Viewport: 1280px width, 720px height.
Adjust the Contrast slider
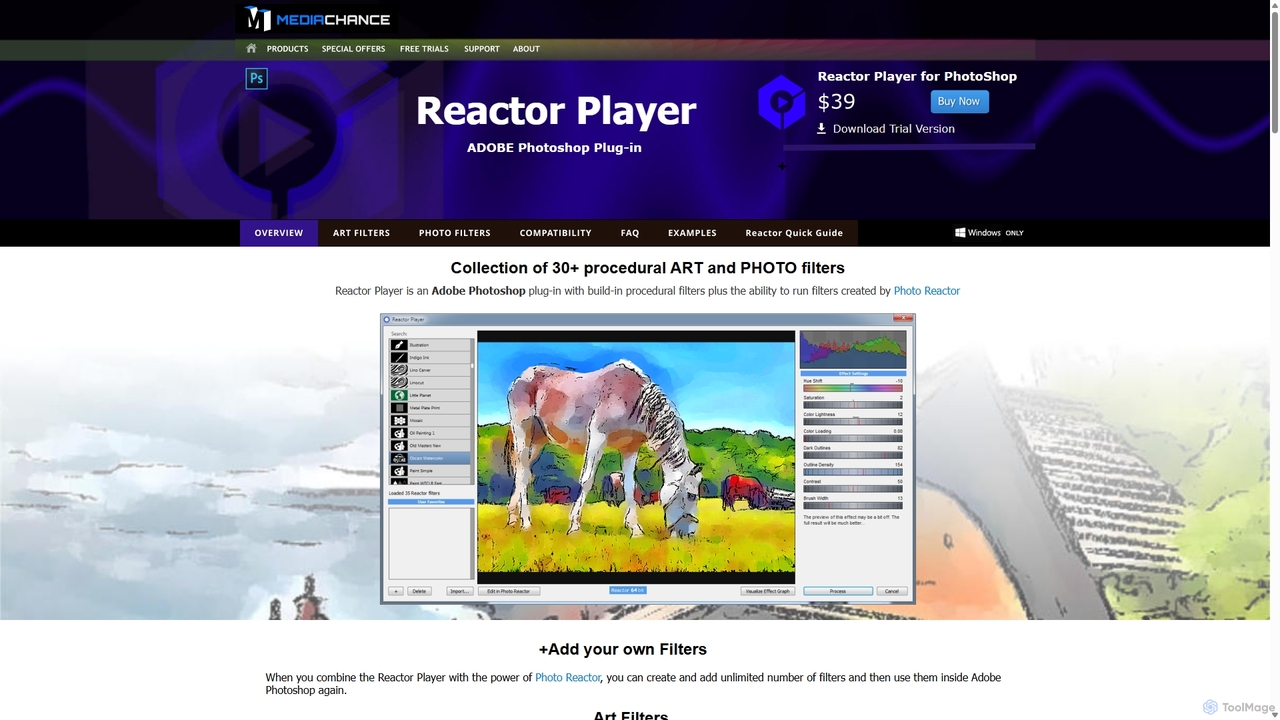[x=852, y=489]
